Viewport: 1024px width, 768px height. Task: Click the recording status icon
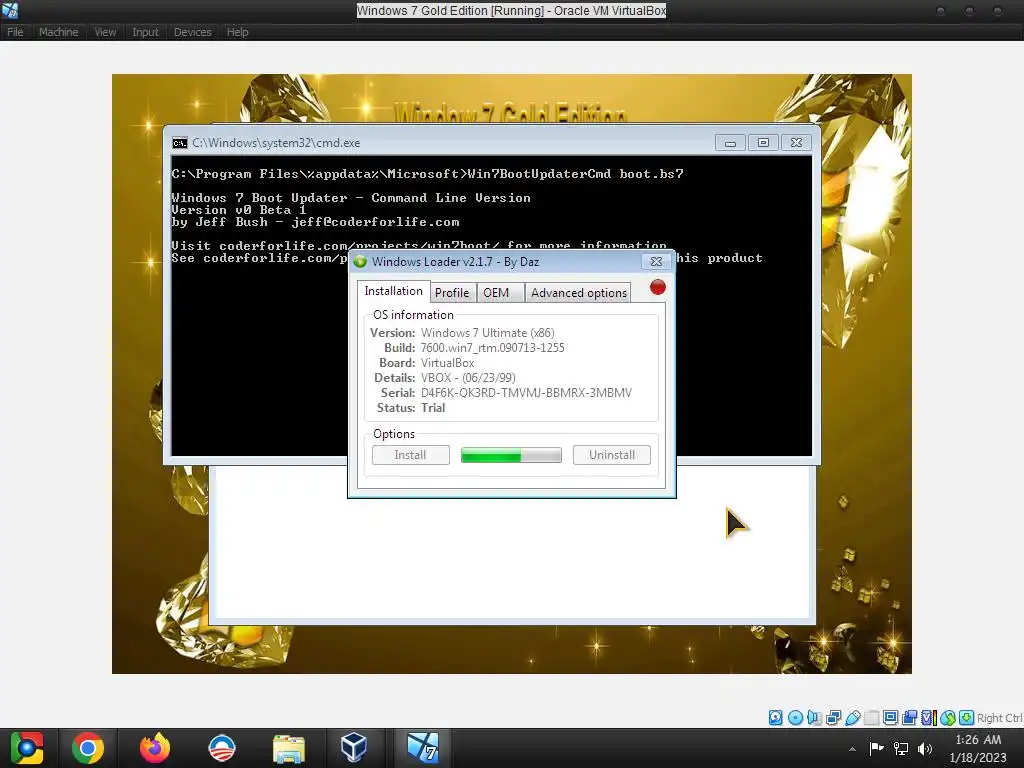pos(909,718)
